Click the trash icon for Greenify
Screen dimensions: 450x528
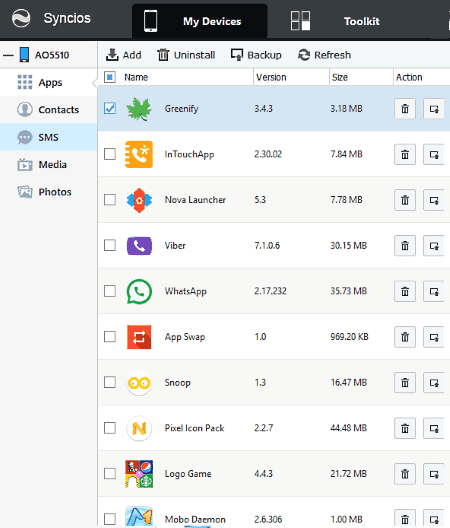405,109
